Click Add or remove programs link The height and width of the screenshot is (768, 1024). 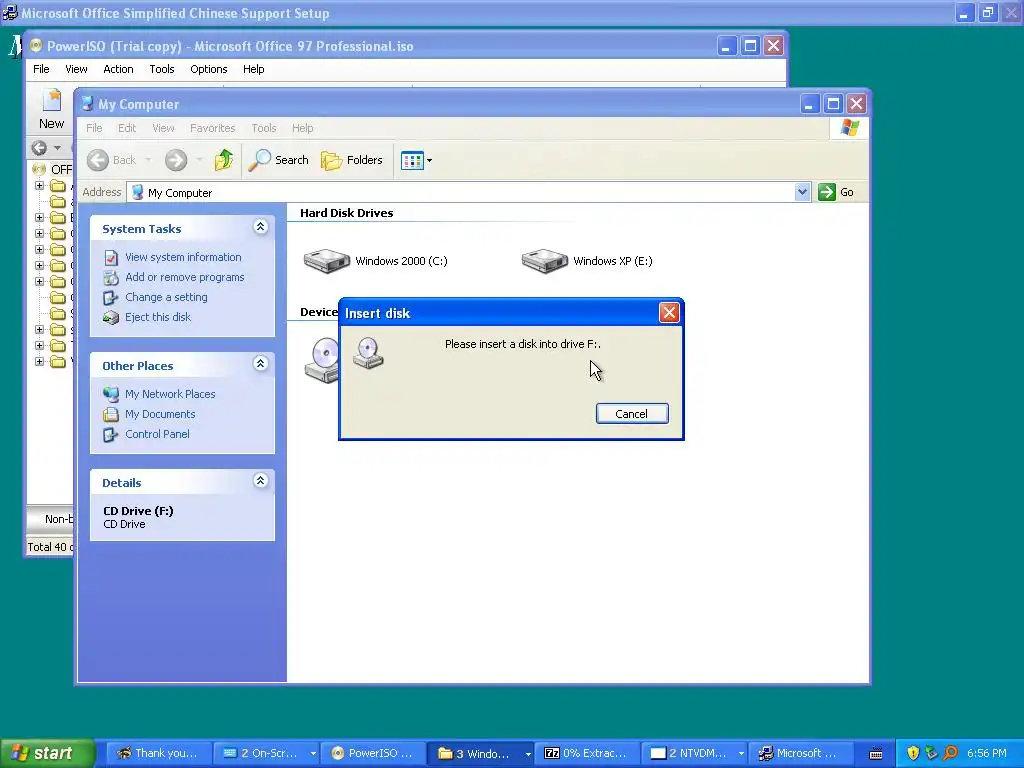pyautogui.click(x=184, y=277)
